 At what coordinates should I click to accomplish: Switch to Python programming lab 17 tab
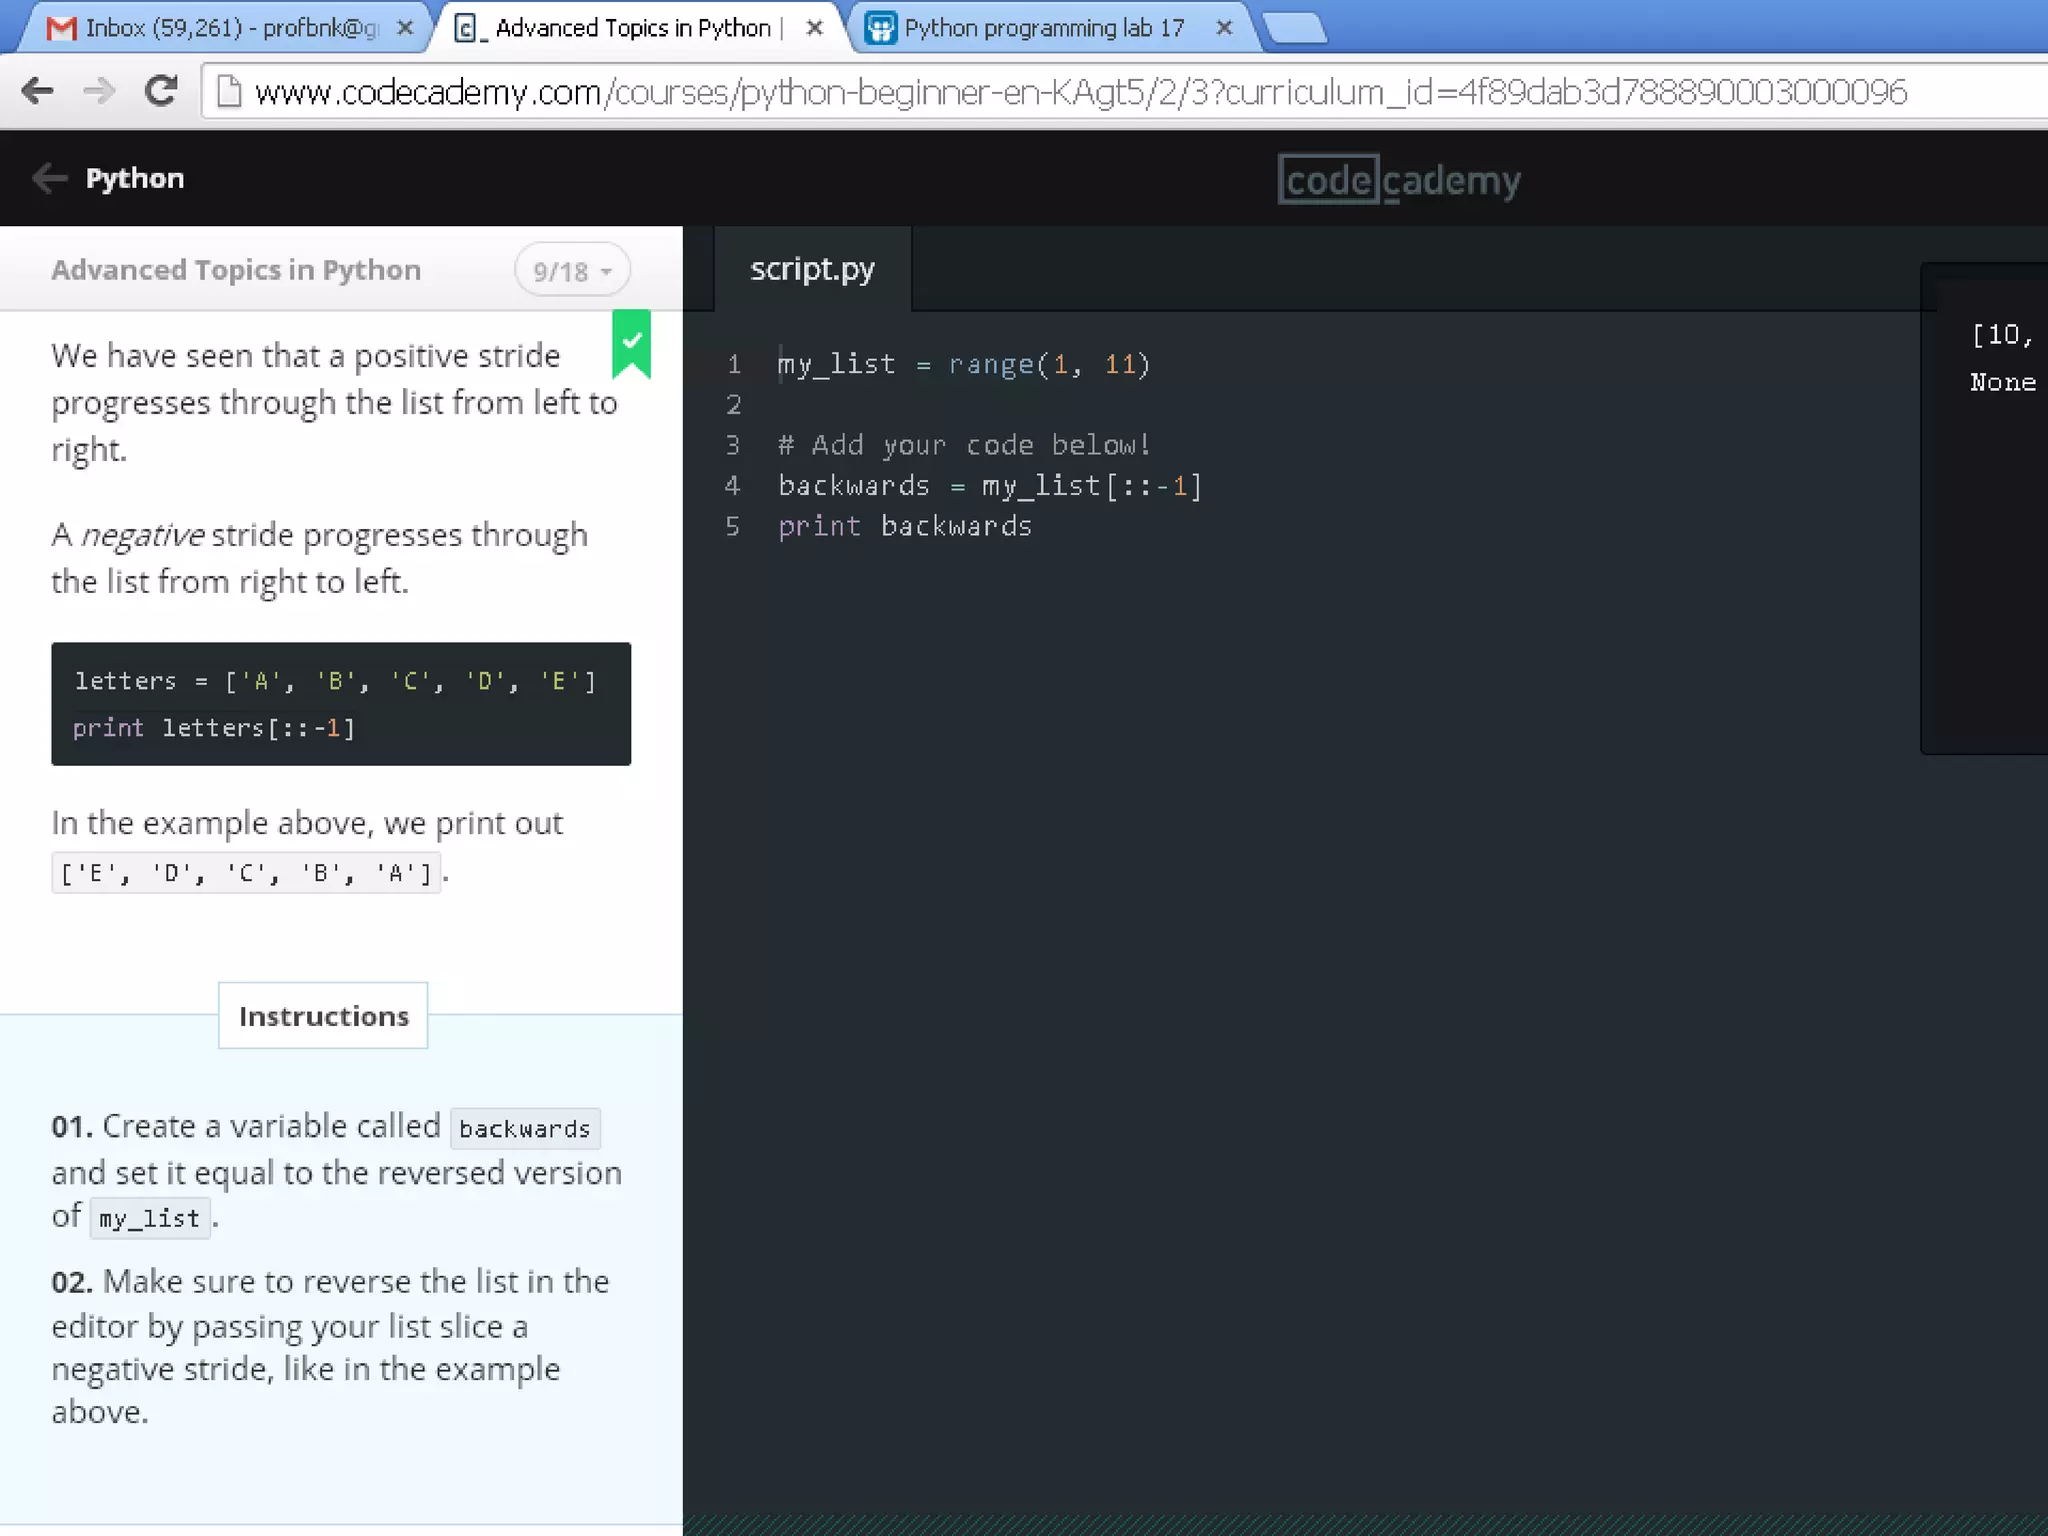pyautogui.click(x=1044, y=28)
